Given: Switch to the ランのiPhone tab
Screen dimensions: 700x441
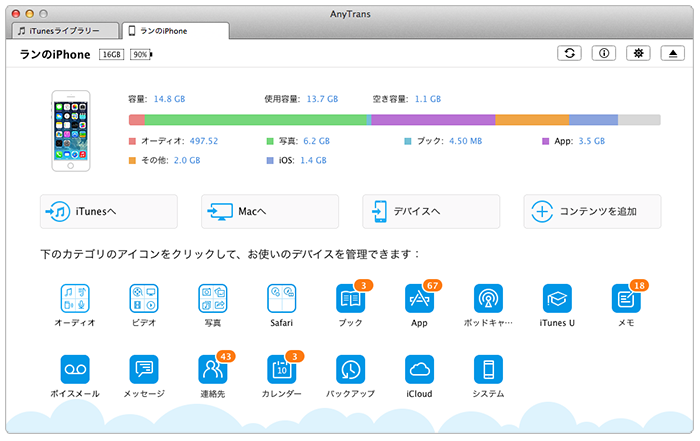Looking at the screenshot, I should tap(175, 31).
